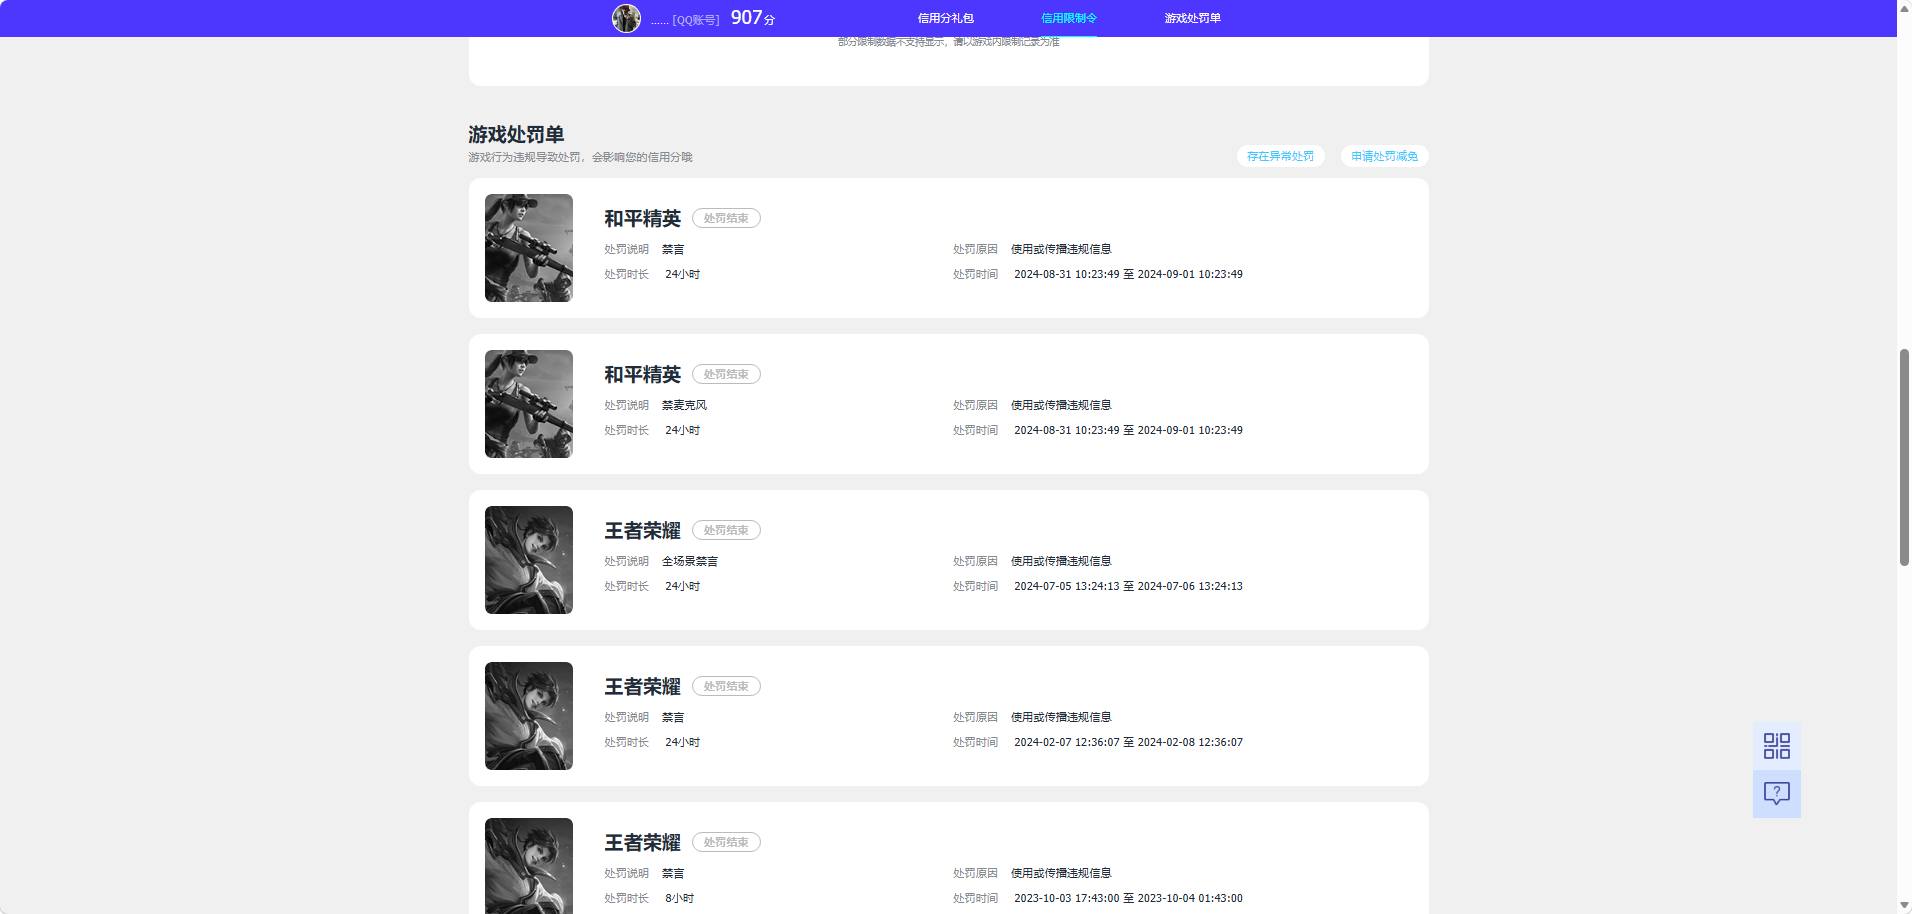
Task: Click the 8小时 duration value
Action: point(680,898)
